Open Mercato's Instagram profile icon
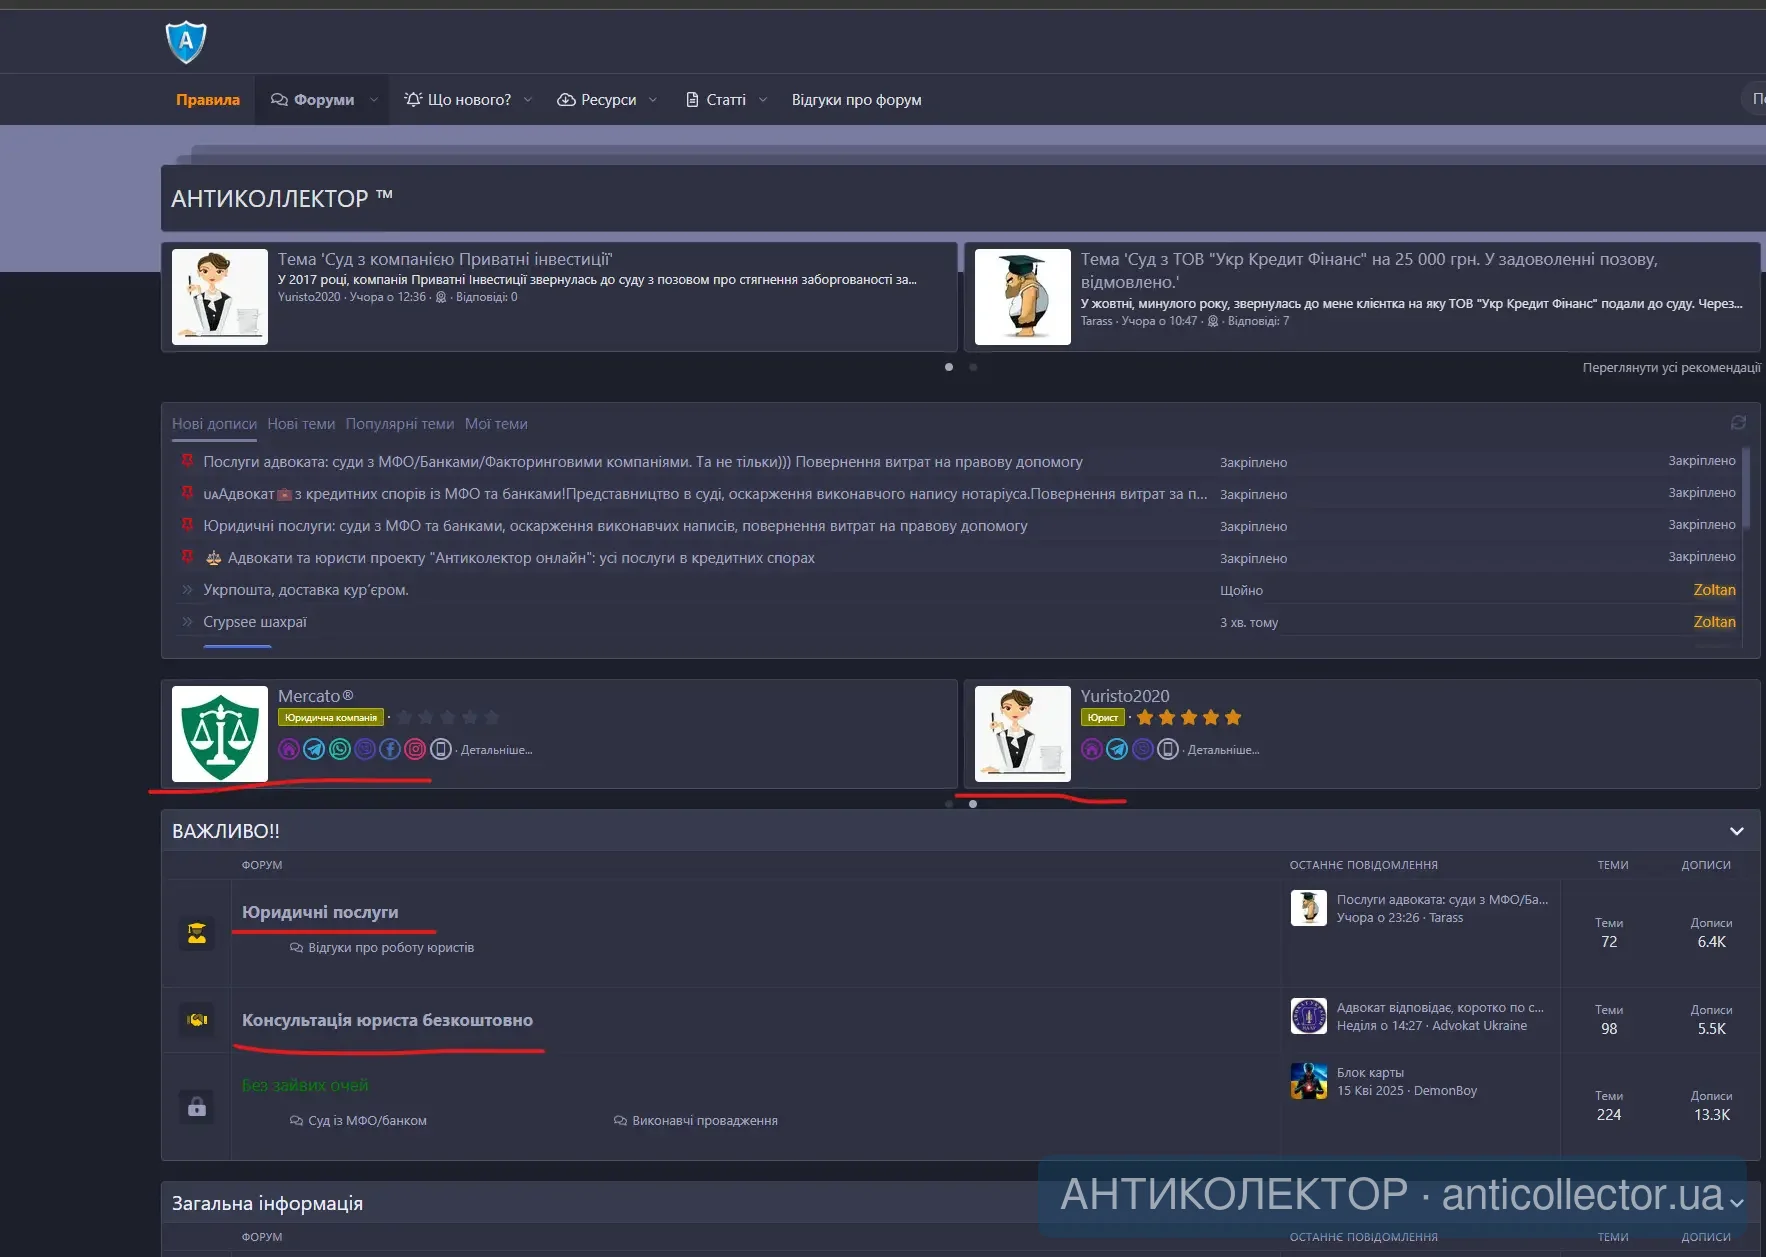The height and width of the screenshot is (1257, 1766). point(415,749)
